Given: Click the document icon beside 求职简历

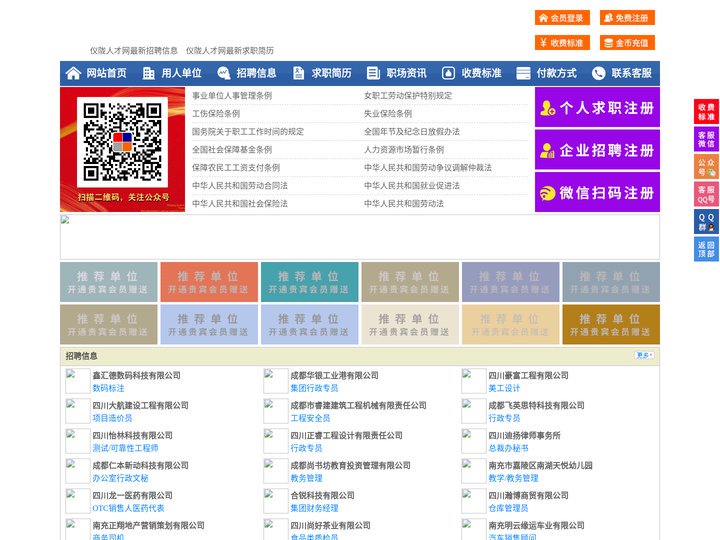Looking at the screenshot, I should click(x=298, y=73).
